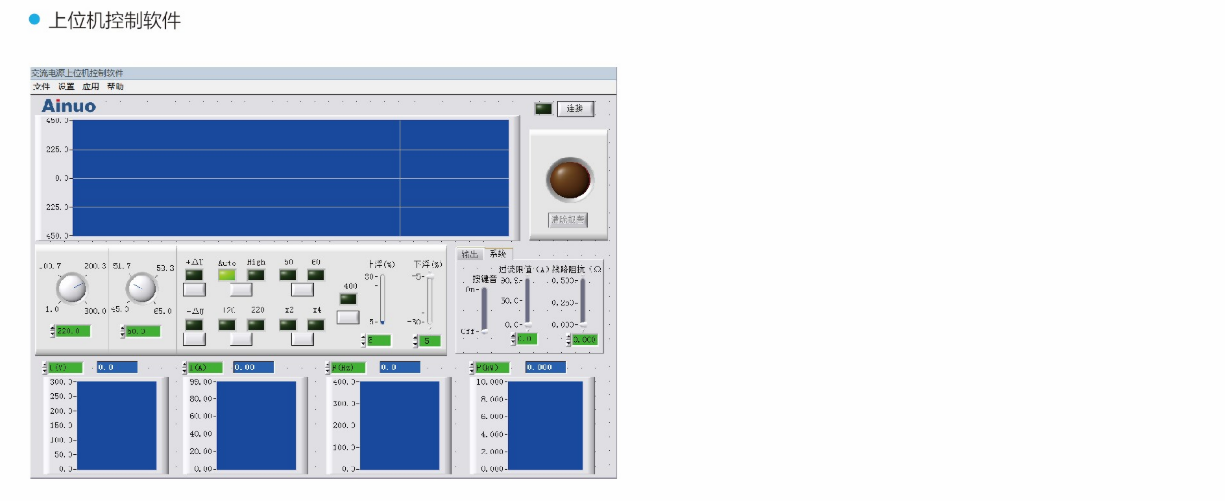The width and height of the screenshot is (1225, 501).
Task: Click the High range indicator LED
Action: click(256, 275)
